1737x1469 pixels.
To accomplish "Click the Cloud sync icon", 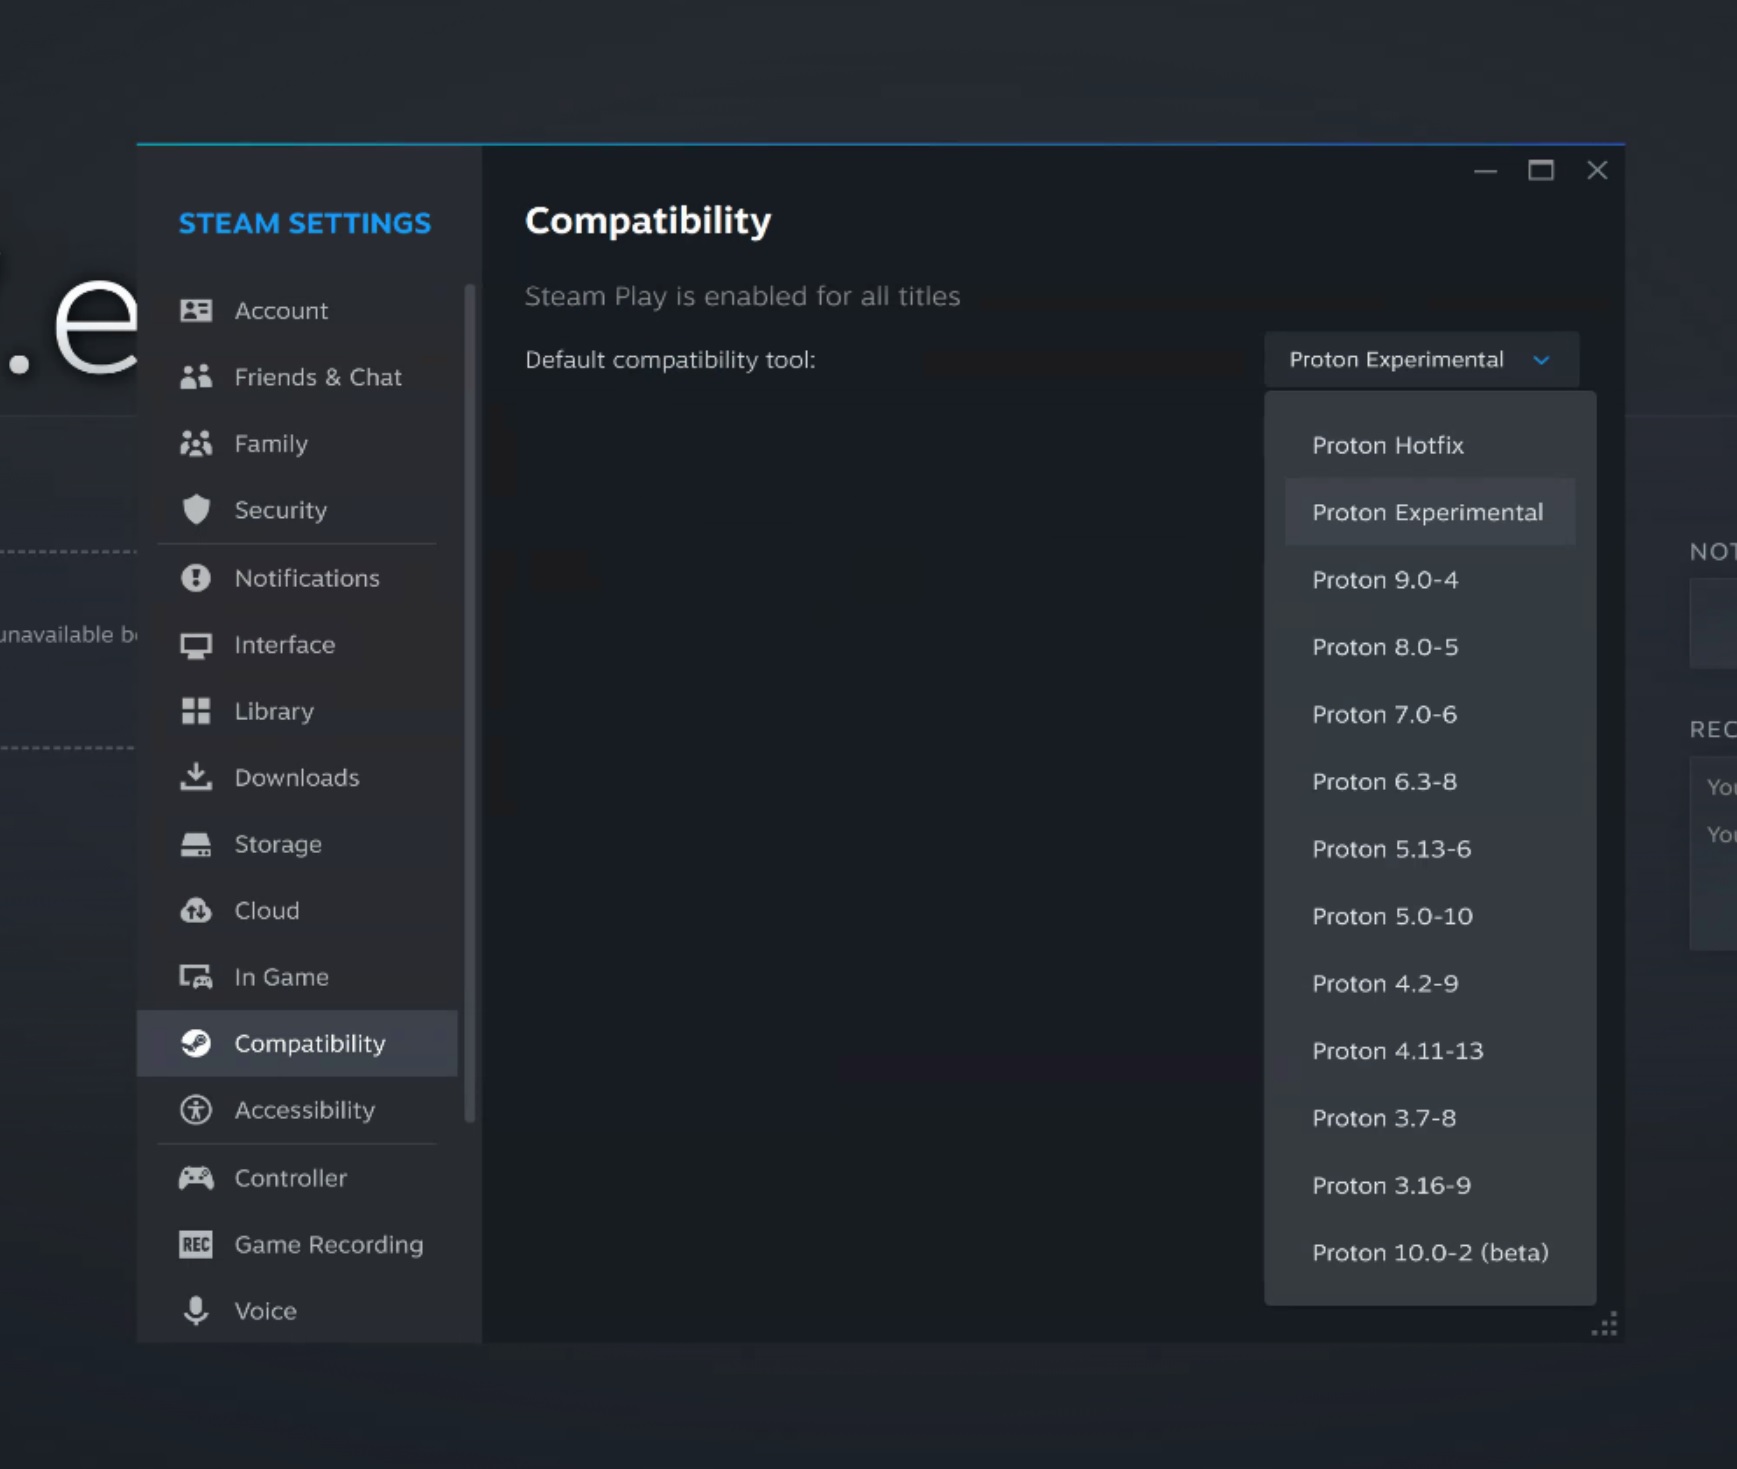I will pyautogui.click(x=196, y=910).
